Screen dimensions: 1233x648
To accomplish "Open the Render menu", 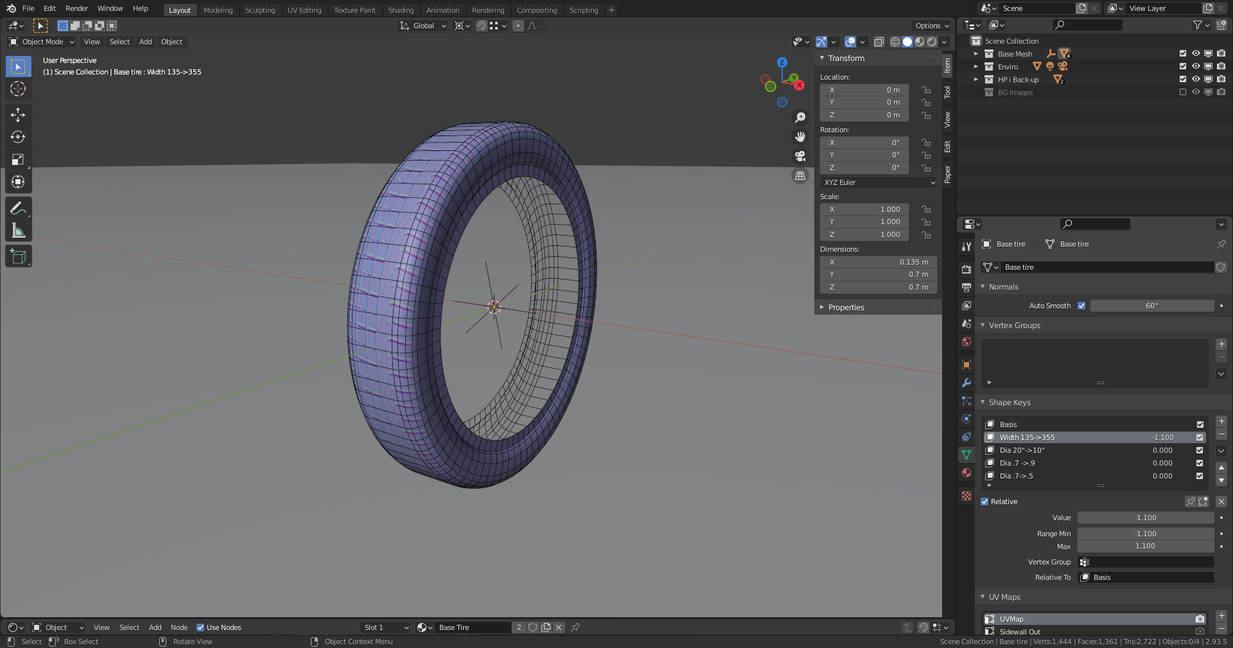I will 76,9.
